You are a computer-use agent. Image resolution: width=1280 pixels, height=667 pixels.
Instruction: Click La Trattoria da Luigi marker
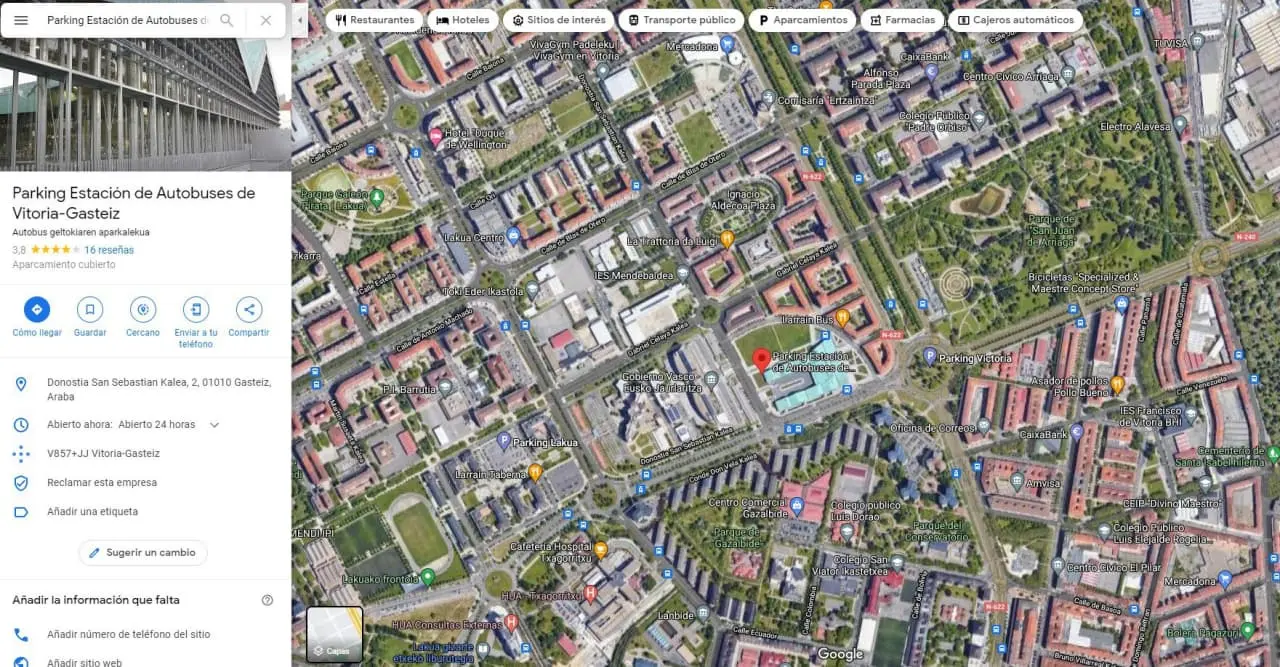pyautogui.click(x=727, y=239)
